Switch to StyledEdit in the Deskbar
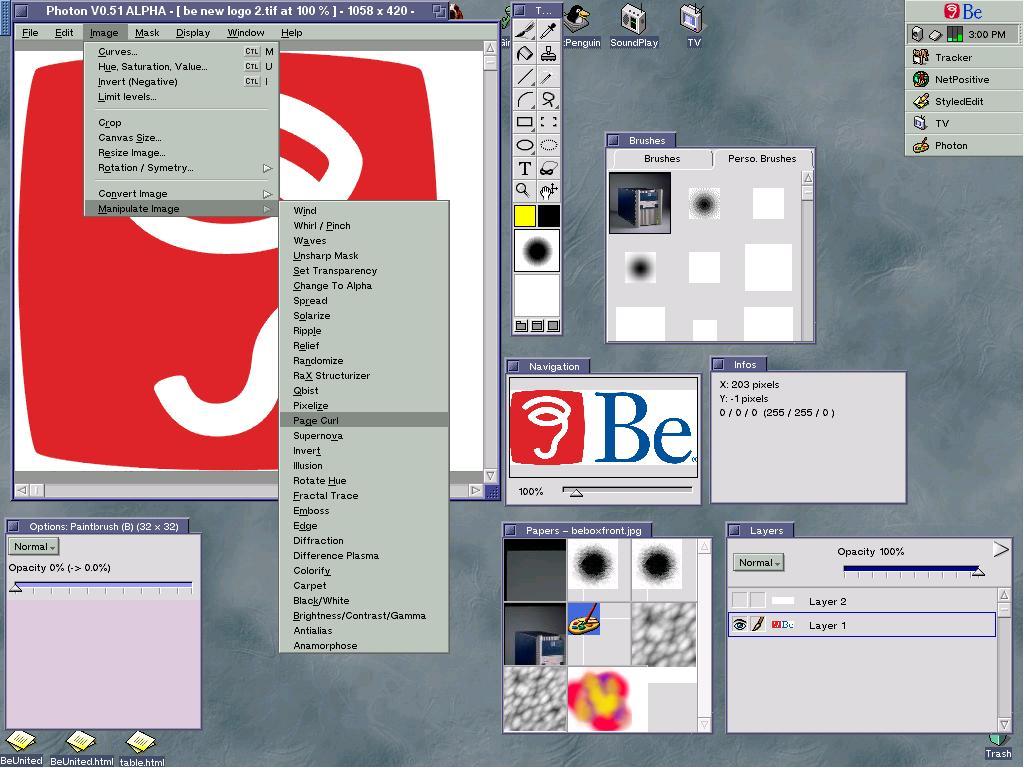This screenshot has width=1024, height=768. tap(963, 101)
